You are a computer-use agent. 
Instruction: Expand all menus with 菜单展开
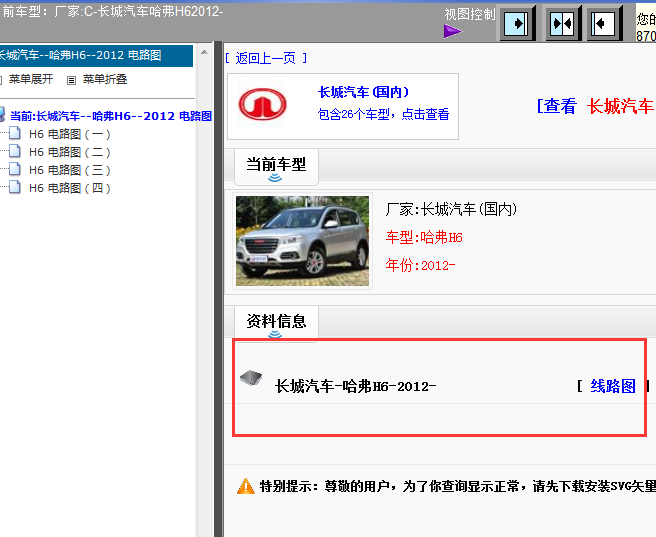[31, 79]
